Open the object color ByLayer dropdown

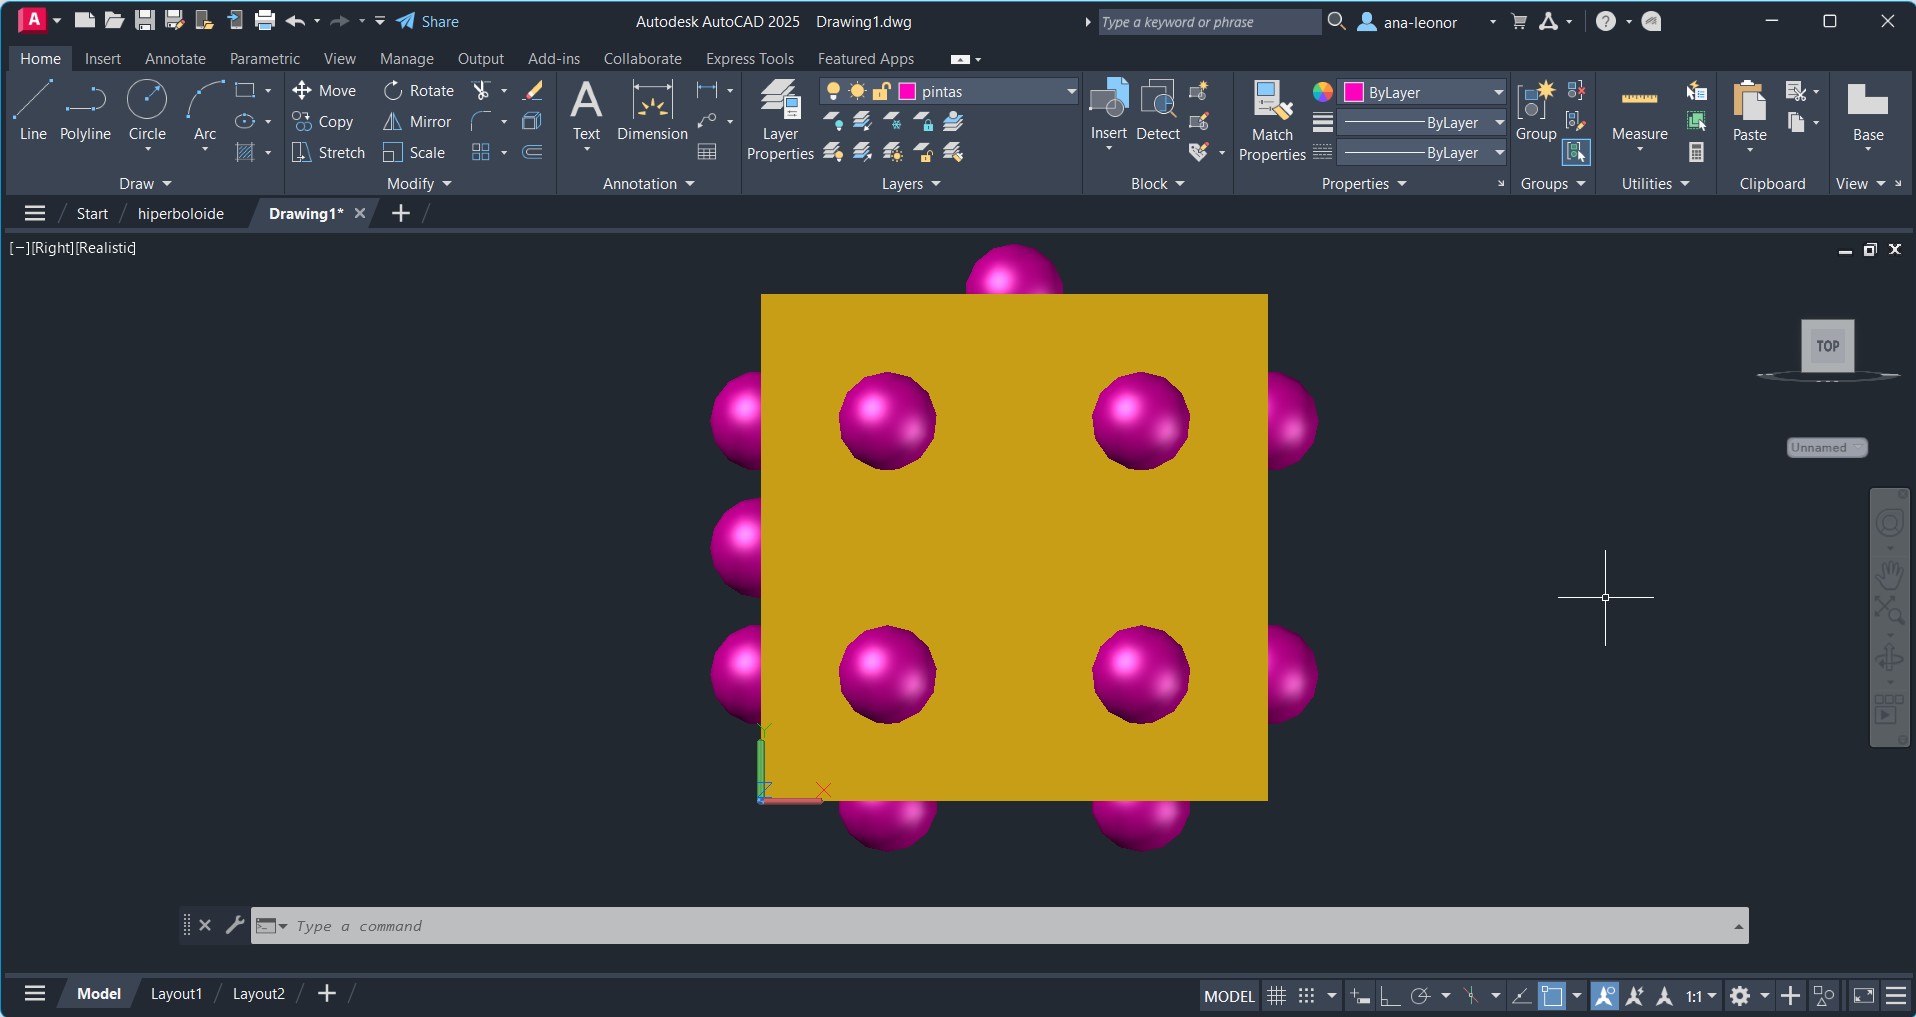click(1498, 92)
